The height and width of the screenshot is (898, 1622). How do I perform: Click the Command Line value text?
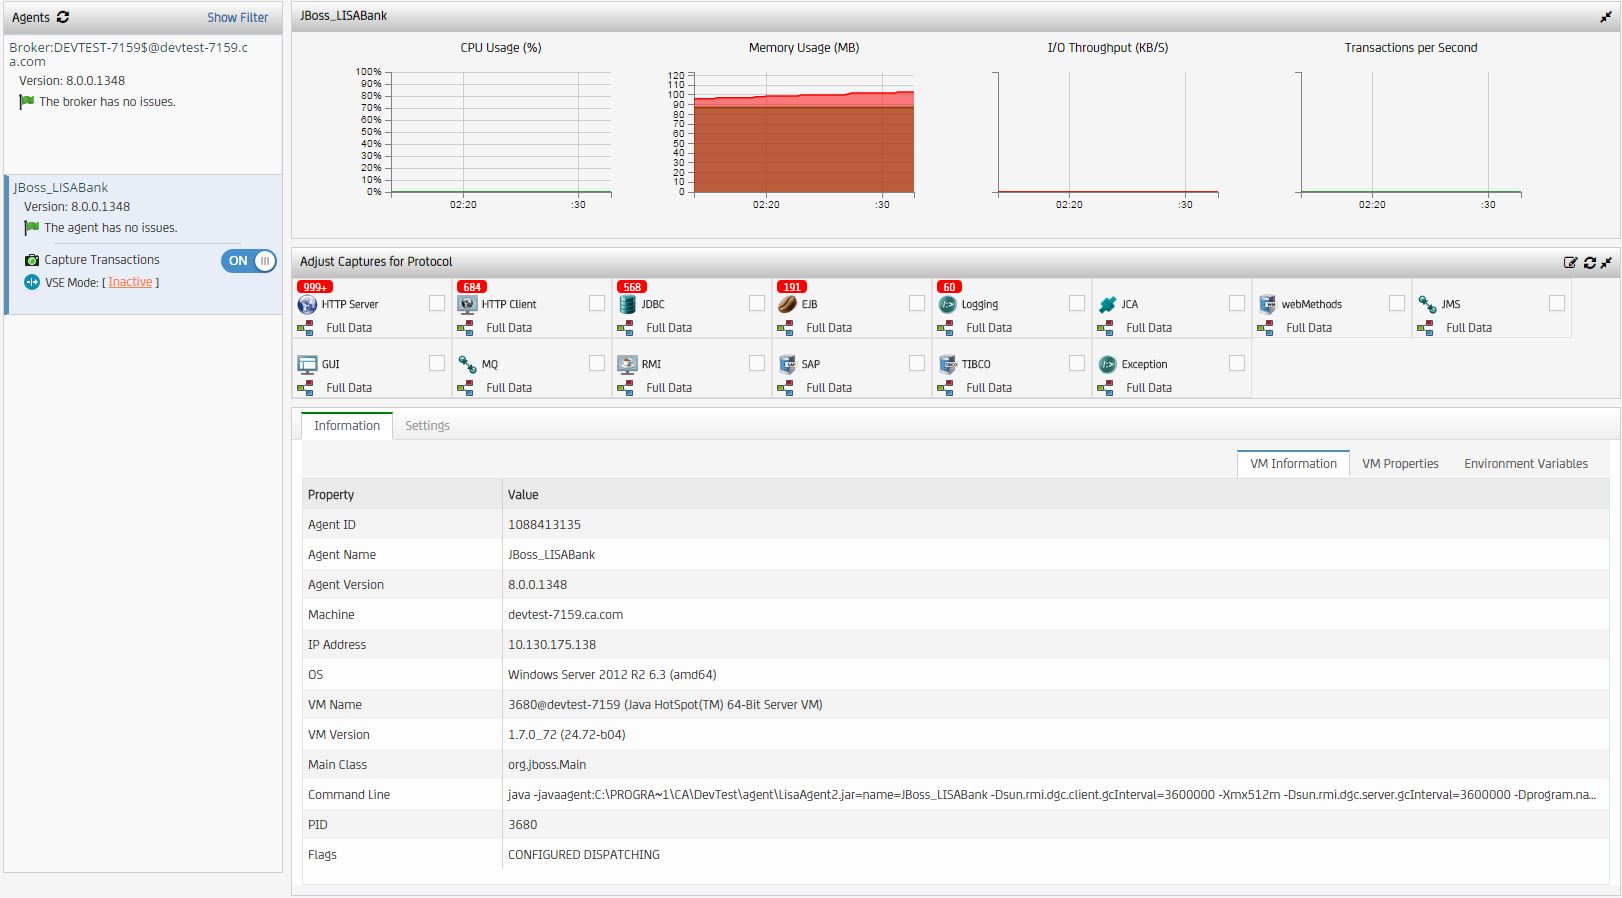tap(1052, 795)
